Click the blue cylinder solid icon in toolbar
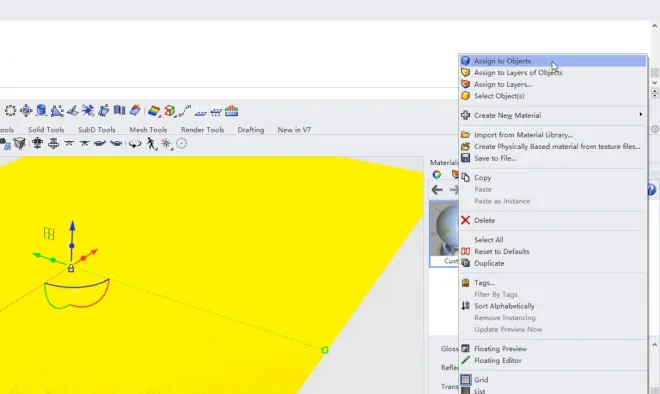 tap(41, 111)
